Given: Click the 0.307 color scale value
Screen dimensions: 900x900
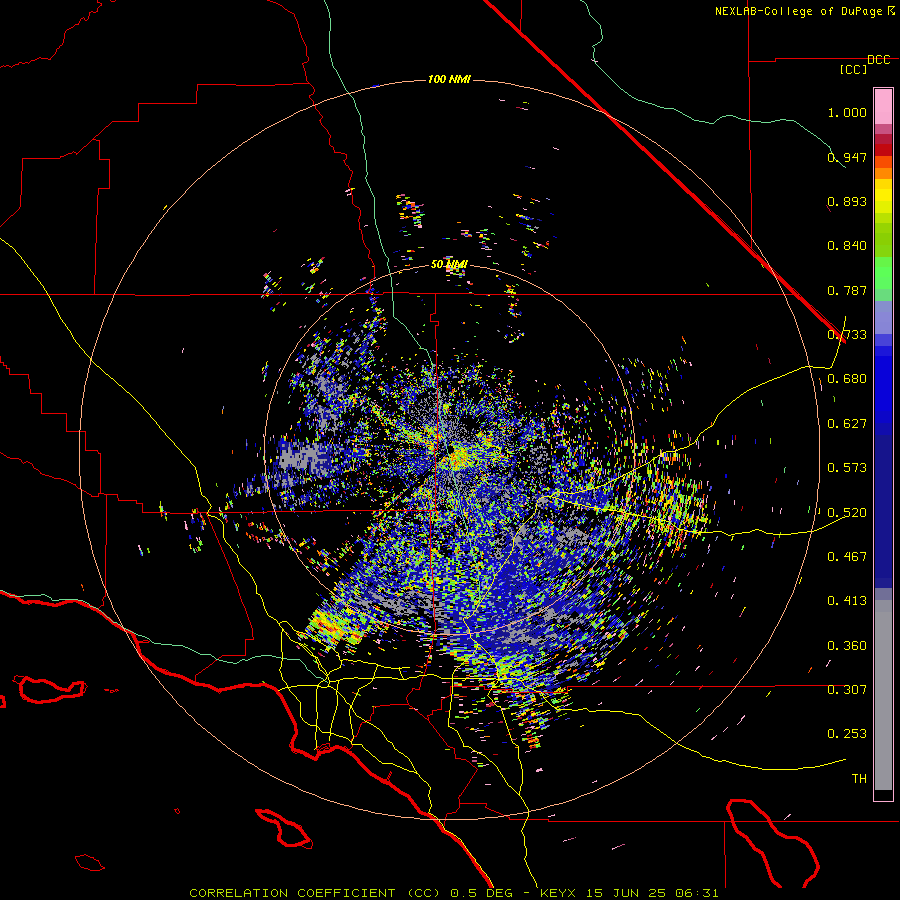Looking at the screenshot, I should click(847, 690).
